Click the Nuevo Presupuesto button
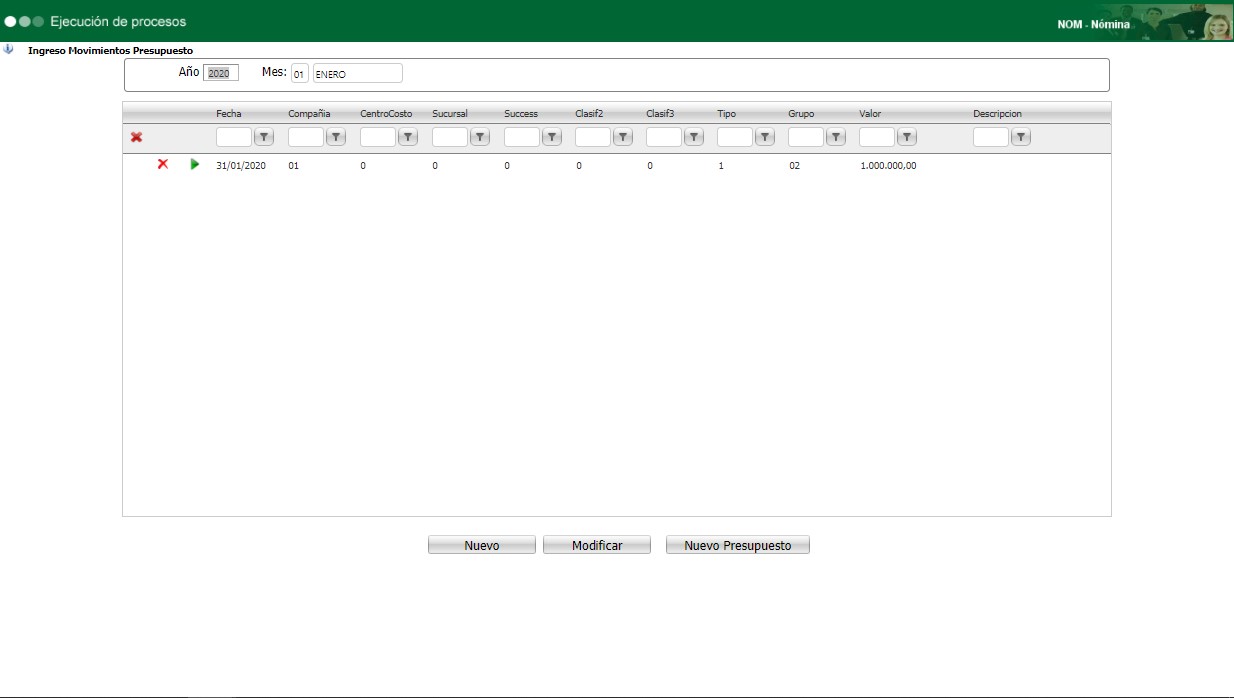 click(738, 545)
